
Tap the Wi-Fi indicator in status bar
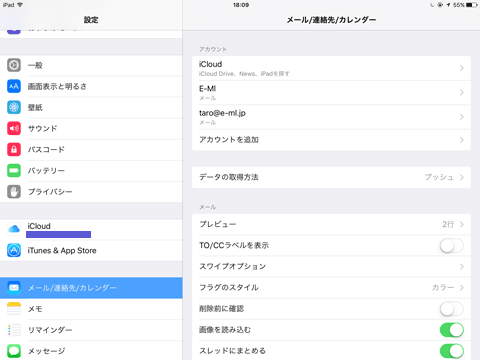[x=20, y=5]
